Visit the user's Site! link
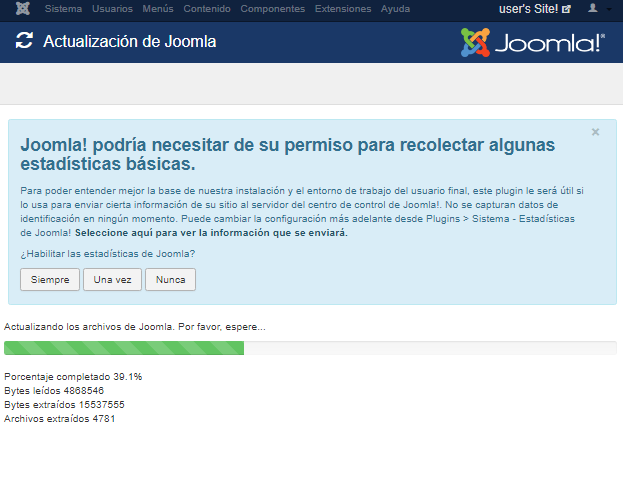623x497 pixels. [x=528, y=9]
